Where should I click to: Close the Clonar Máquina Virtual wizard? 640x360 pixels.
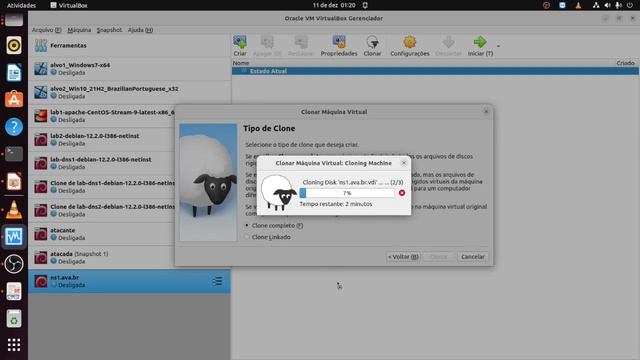(486, 111)
